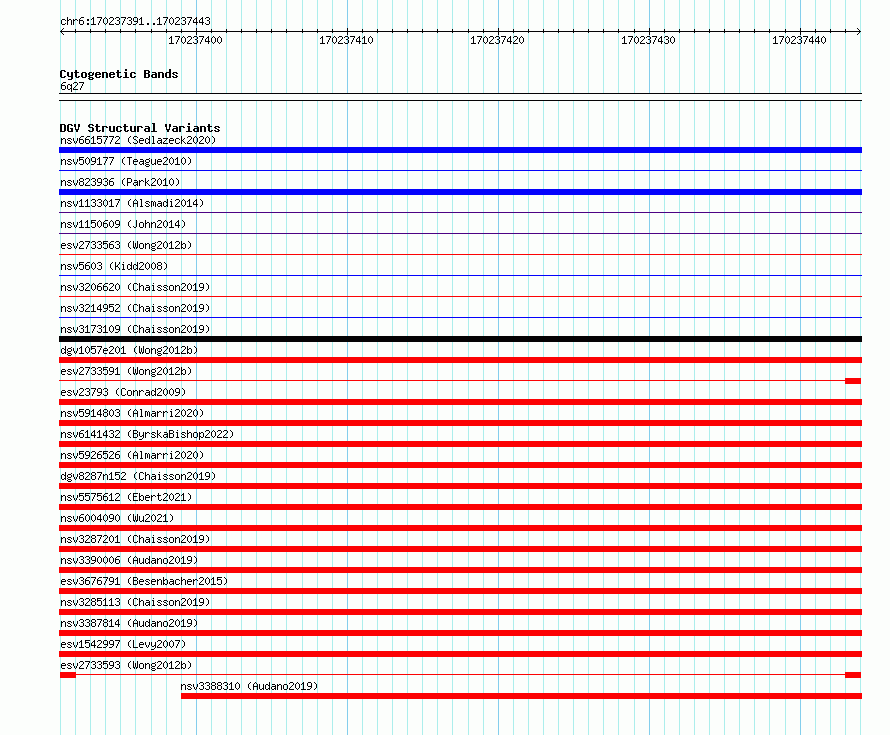890x735 pixels.
Task: Open variant esv2733591 (Wong2012b)
Action: [126, 371]
